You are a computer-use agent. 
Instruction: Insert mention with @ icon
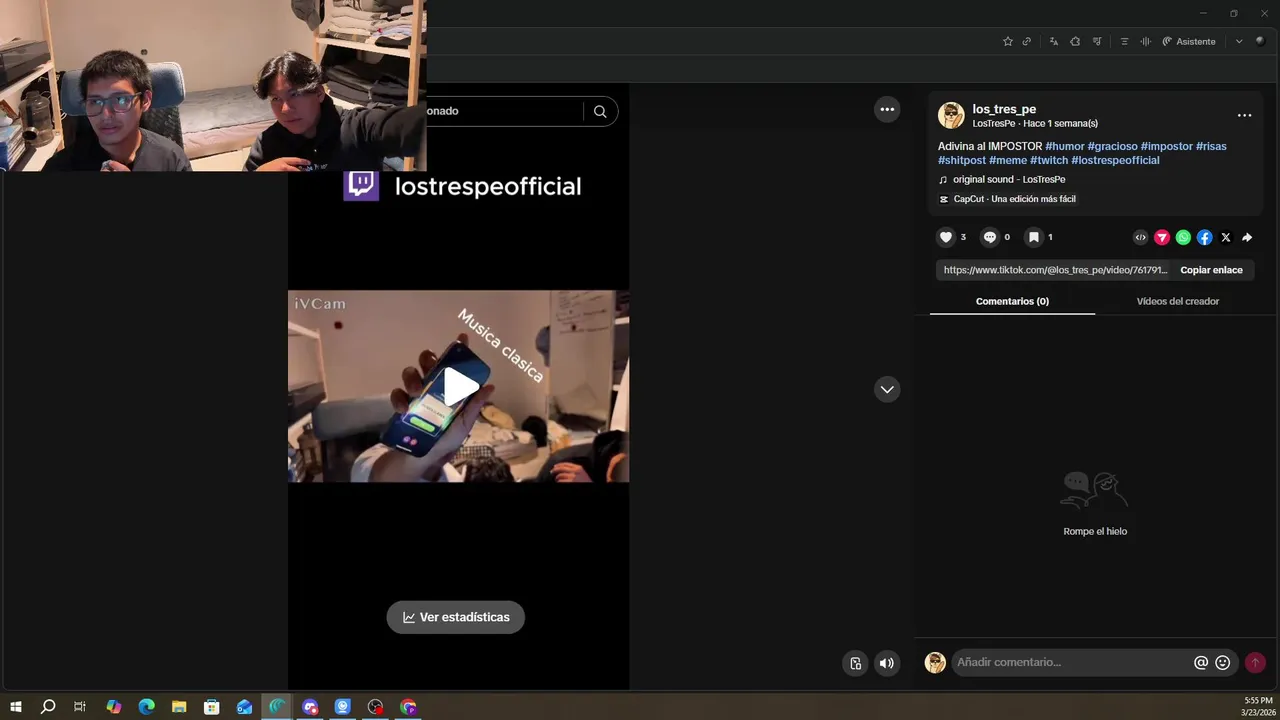1201,662
